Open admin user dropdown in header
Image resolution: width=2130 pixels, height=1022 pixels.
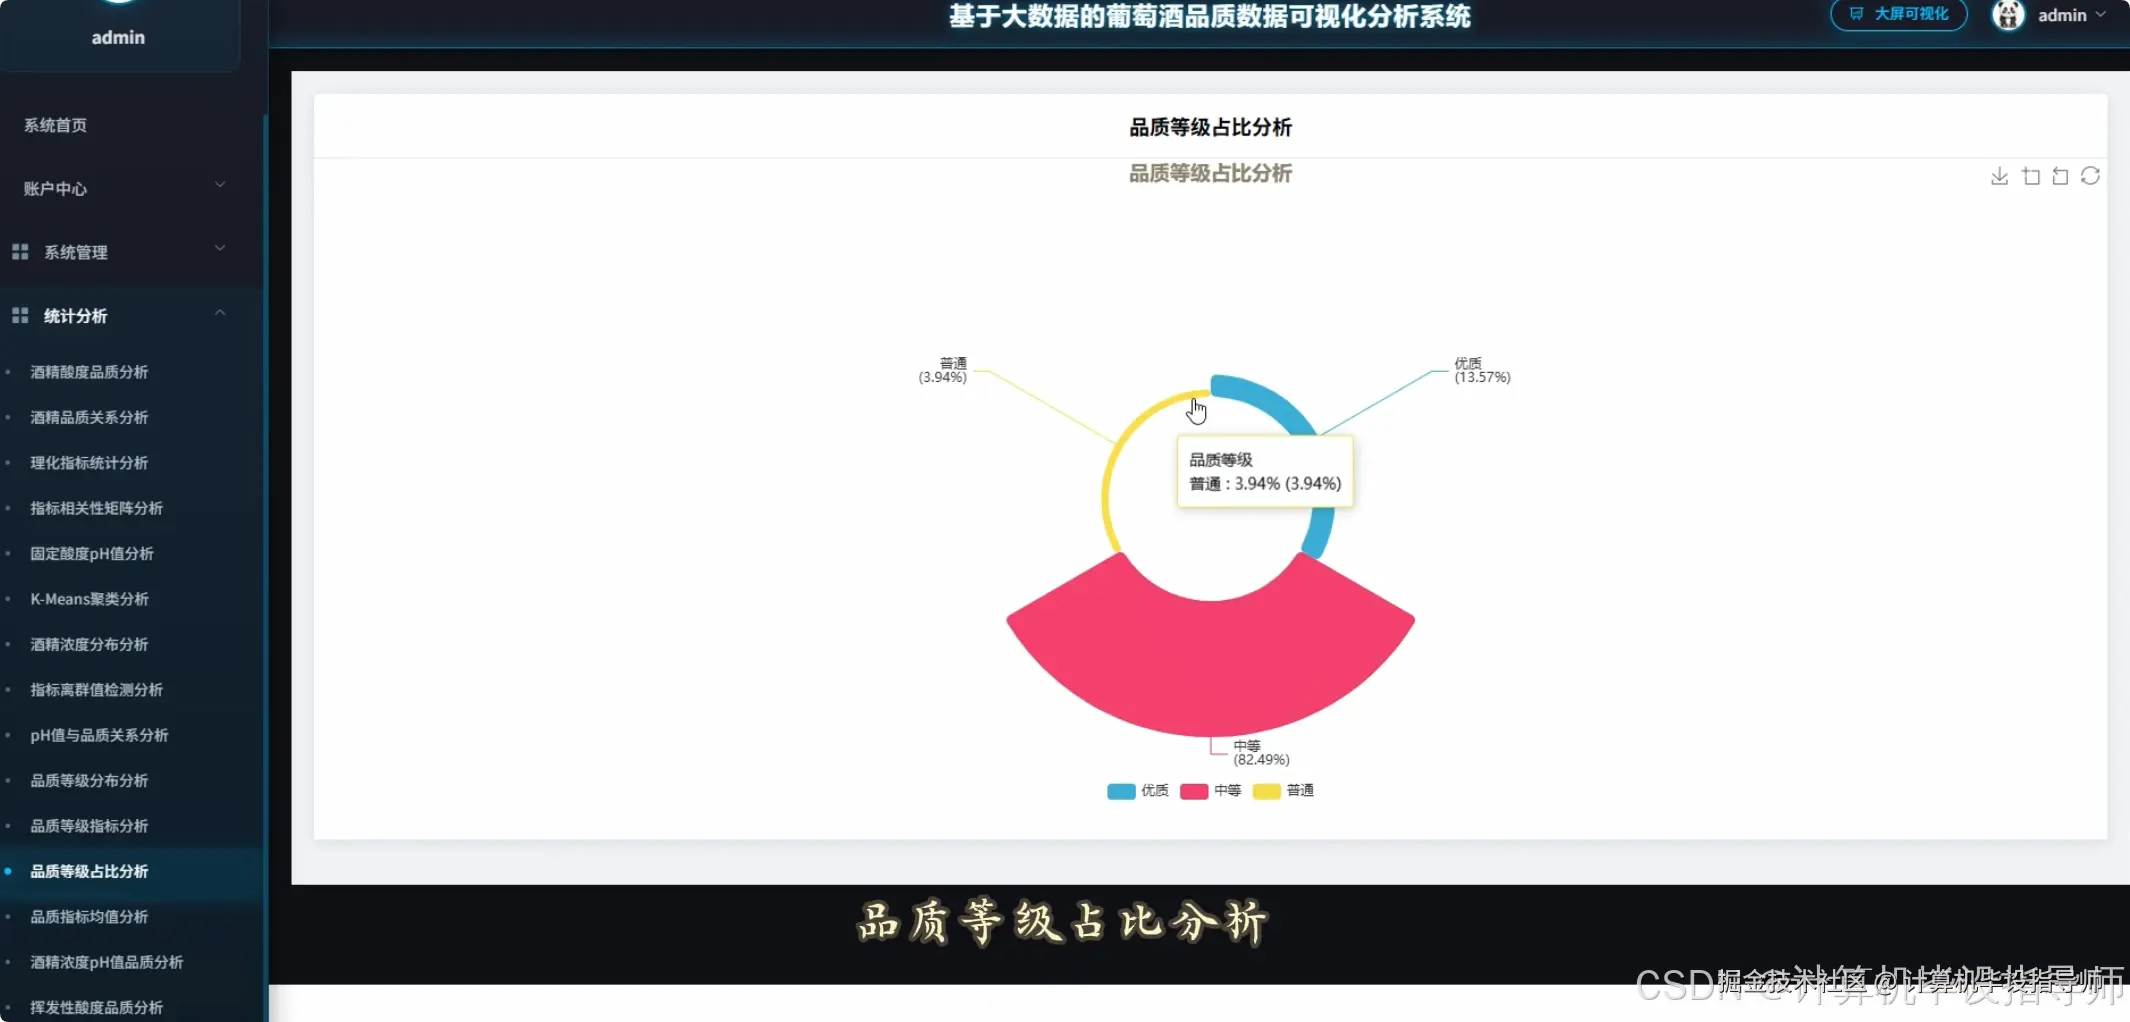click(x=2071, y=15)
